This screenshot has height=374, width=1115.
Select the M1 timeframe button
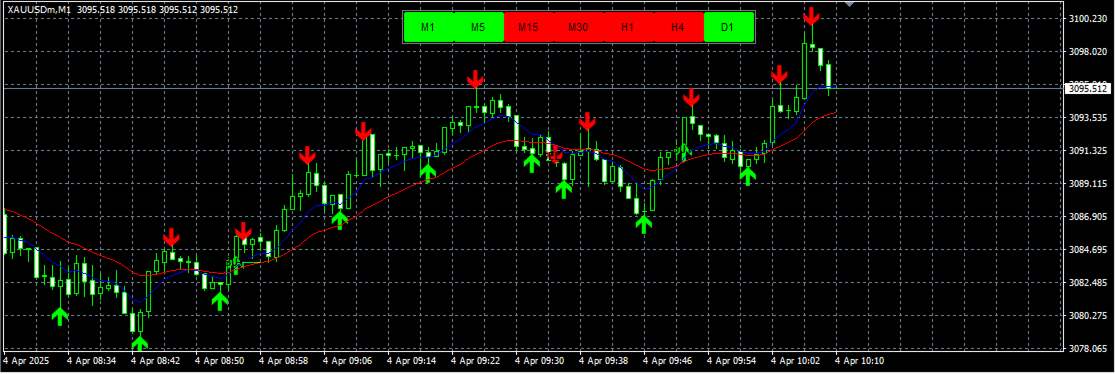click(428, 28)
